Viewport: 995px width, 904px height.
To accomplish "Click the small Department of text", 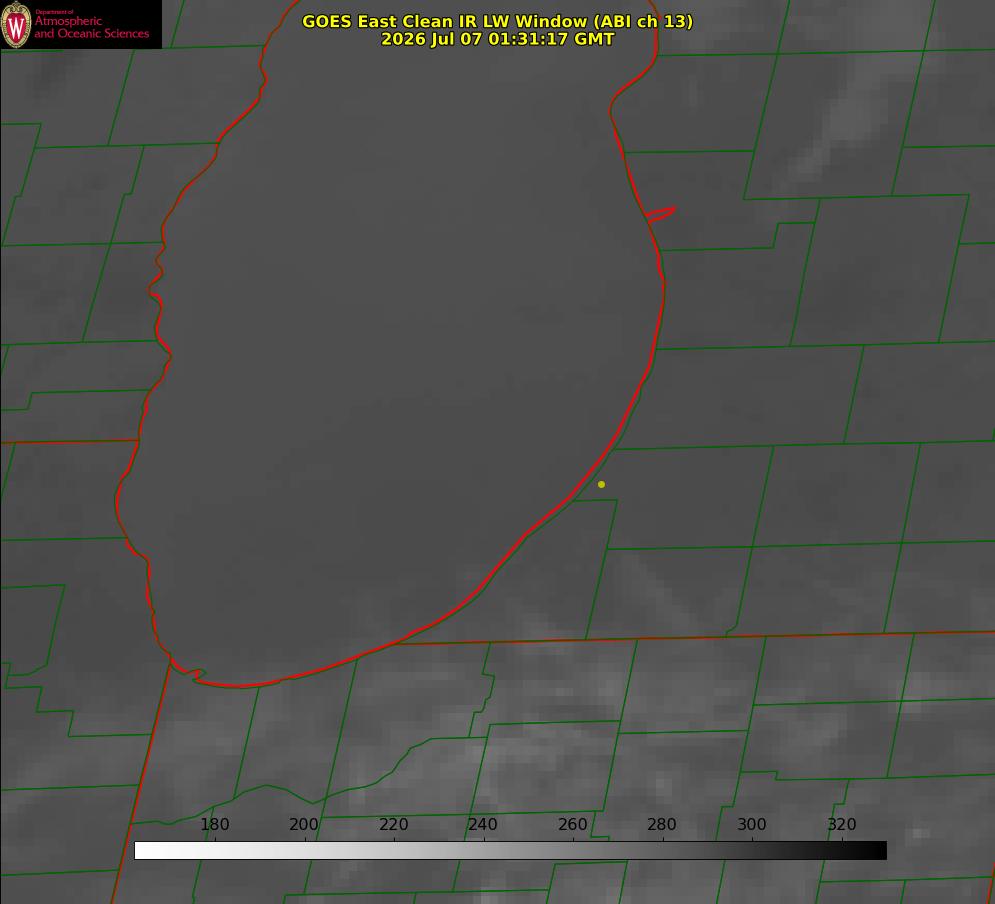I will point(54,12).
